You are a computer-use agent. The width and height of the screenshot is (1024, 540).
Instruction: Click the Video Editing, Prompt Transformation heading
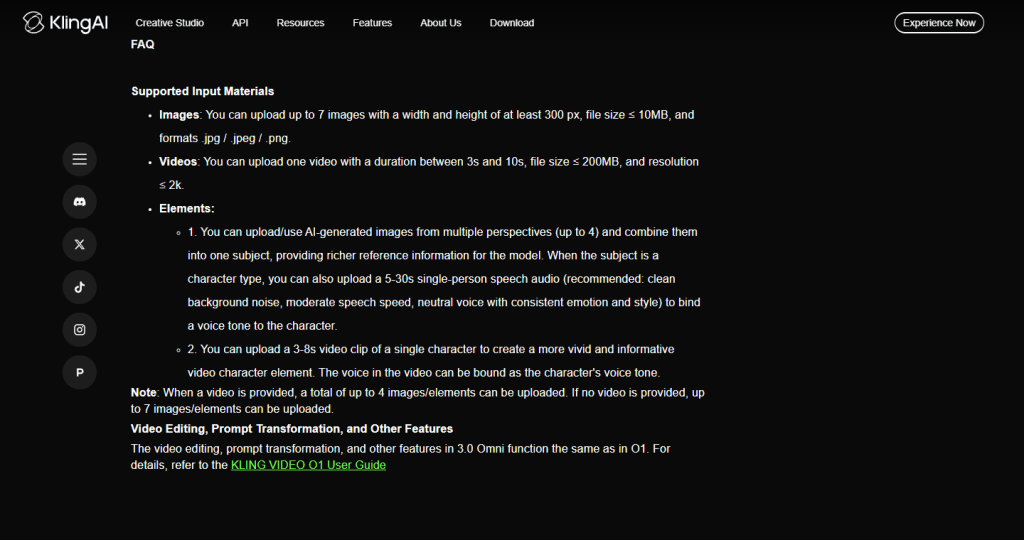tap(292, 429)
